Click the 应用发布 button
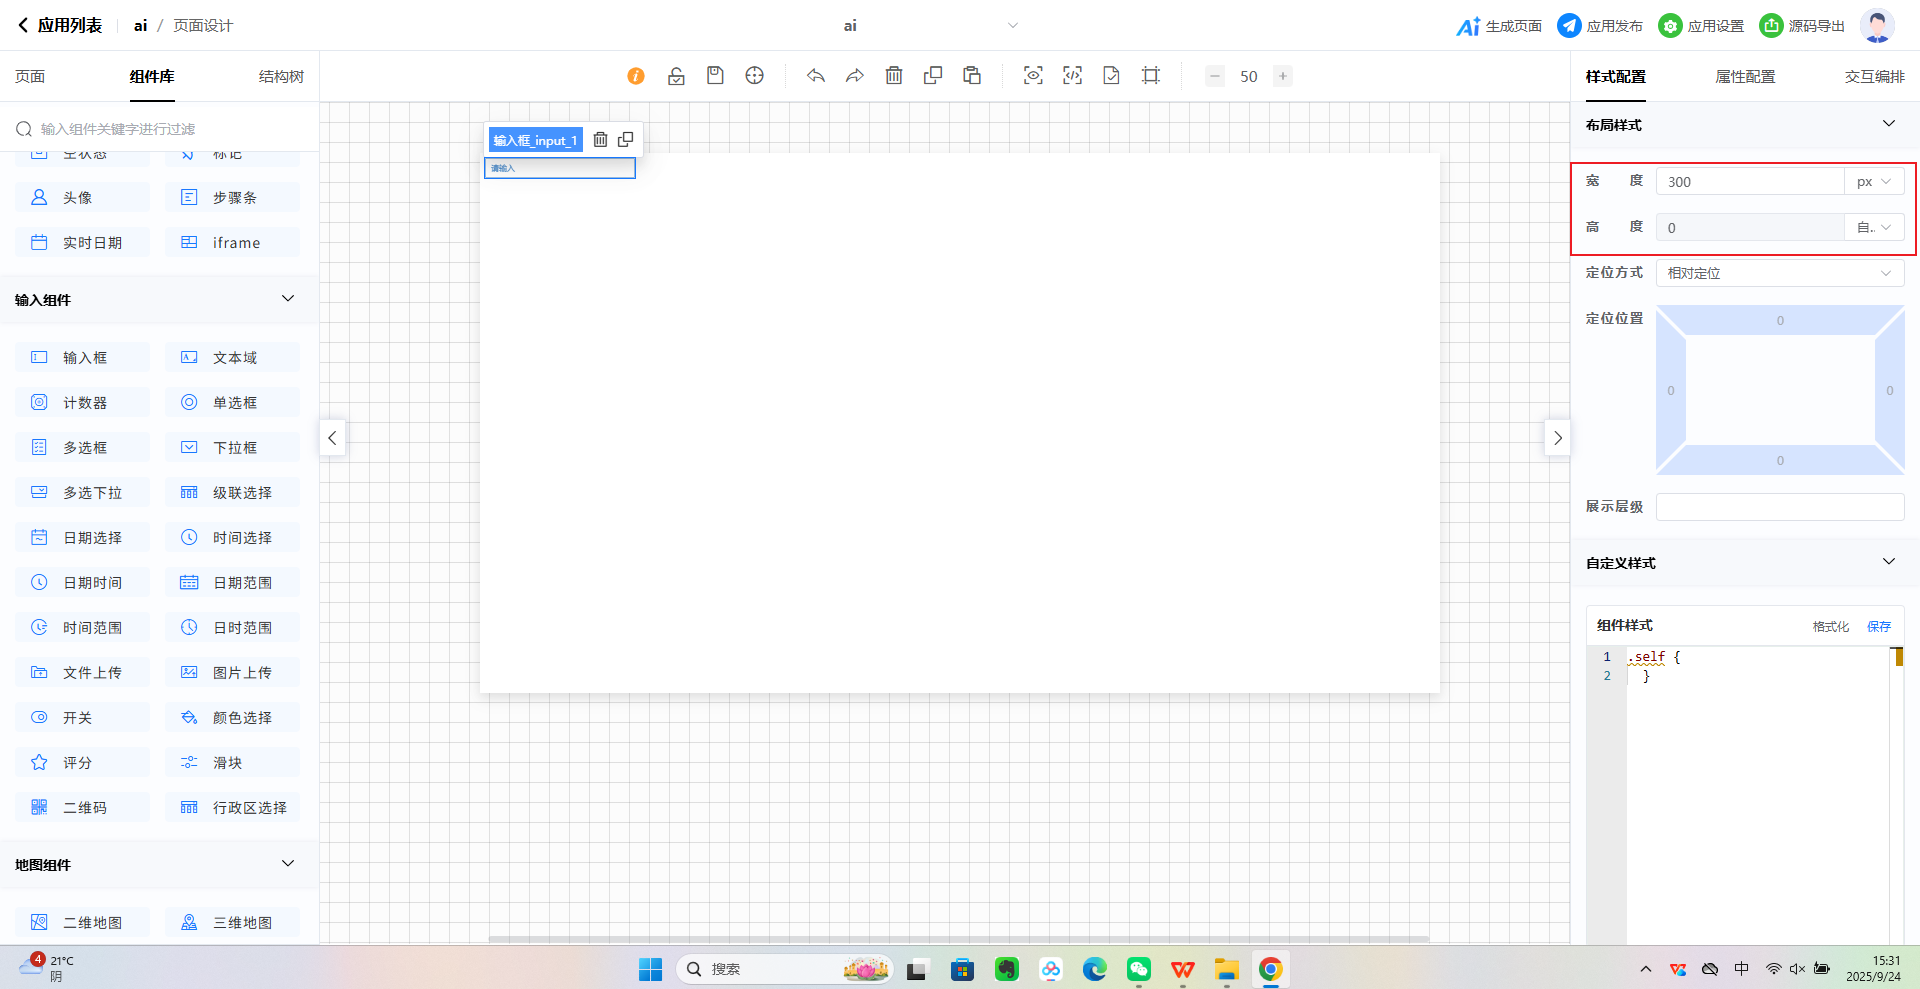Screen dimensions: 1920x989 [1600, 26]
